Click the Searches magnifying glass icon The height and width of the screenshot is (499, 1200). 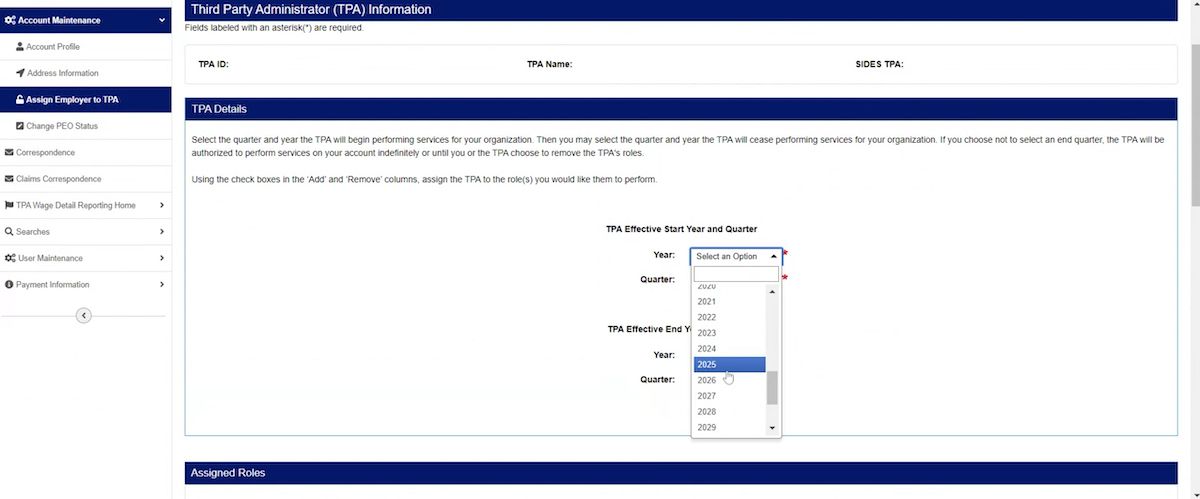click(9, 232)
